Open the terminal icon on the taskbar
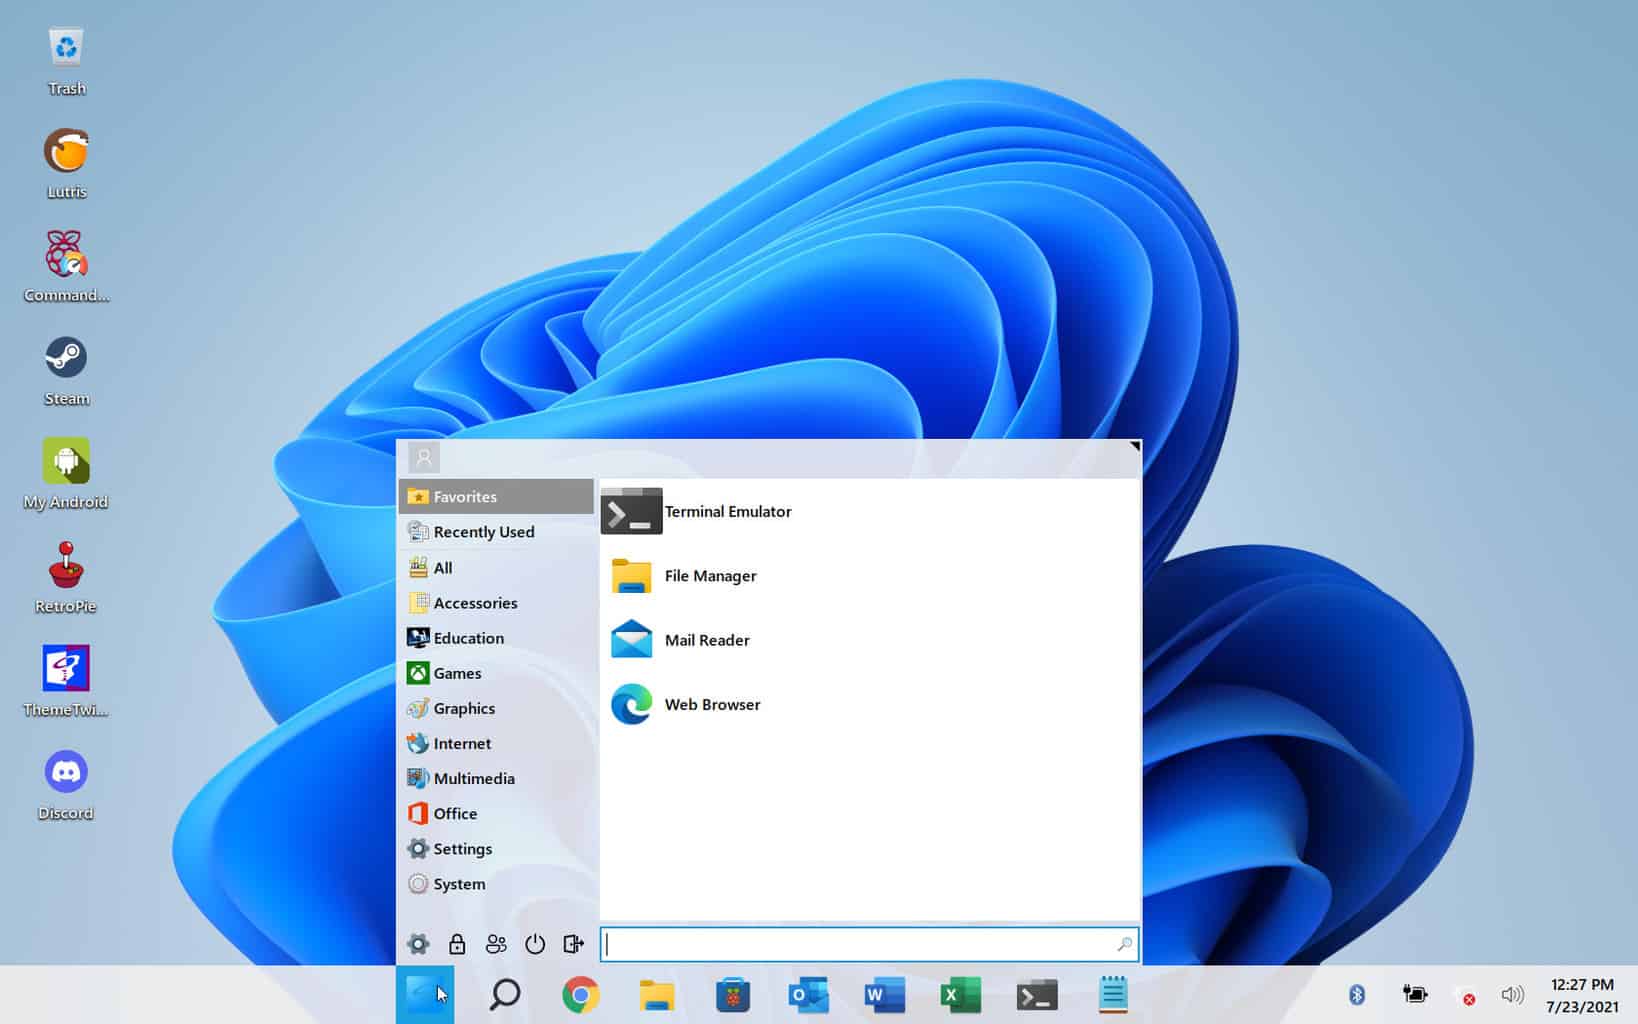Viewport: 1638px width, 1024px height. (x=1037, y=995)
